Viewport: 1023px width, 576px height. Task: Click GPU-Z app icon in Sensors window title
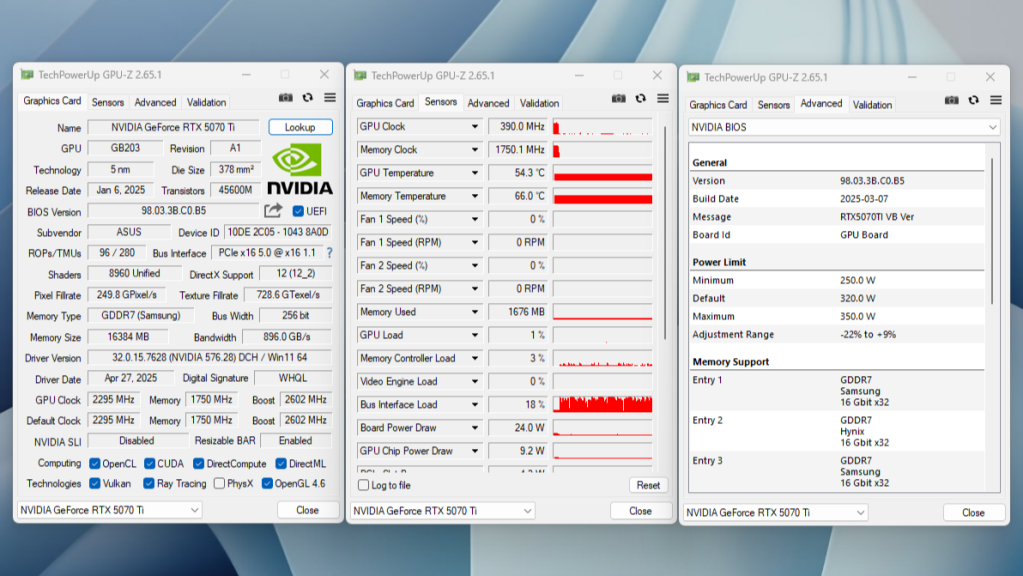360,76
